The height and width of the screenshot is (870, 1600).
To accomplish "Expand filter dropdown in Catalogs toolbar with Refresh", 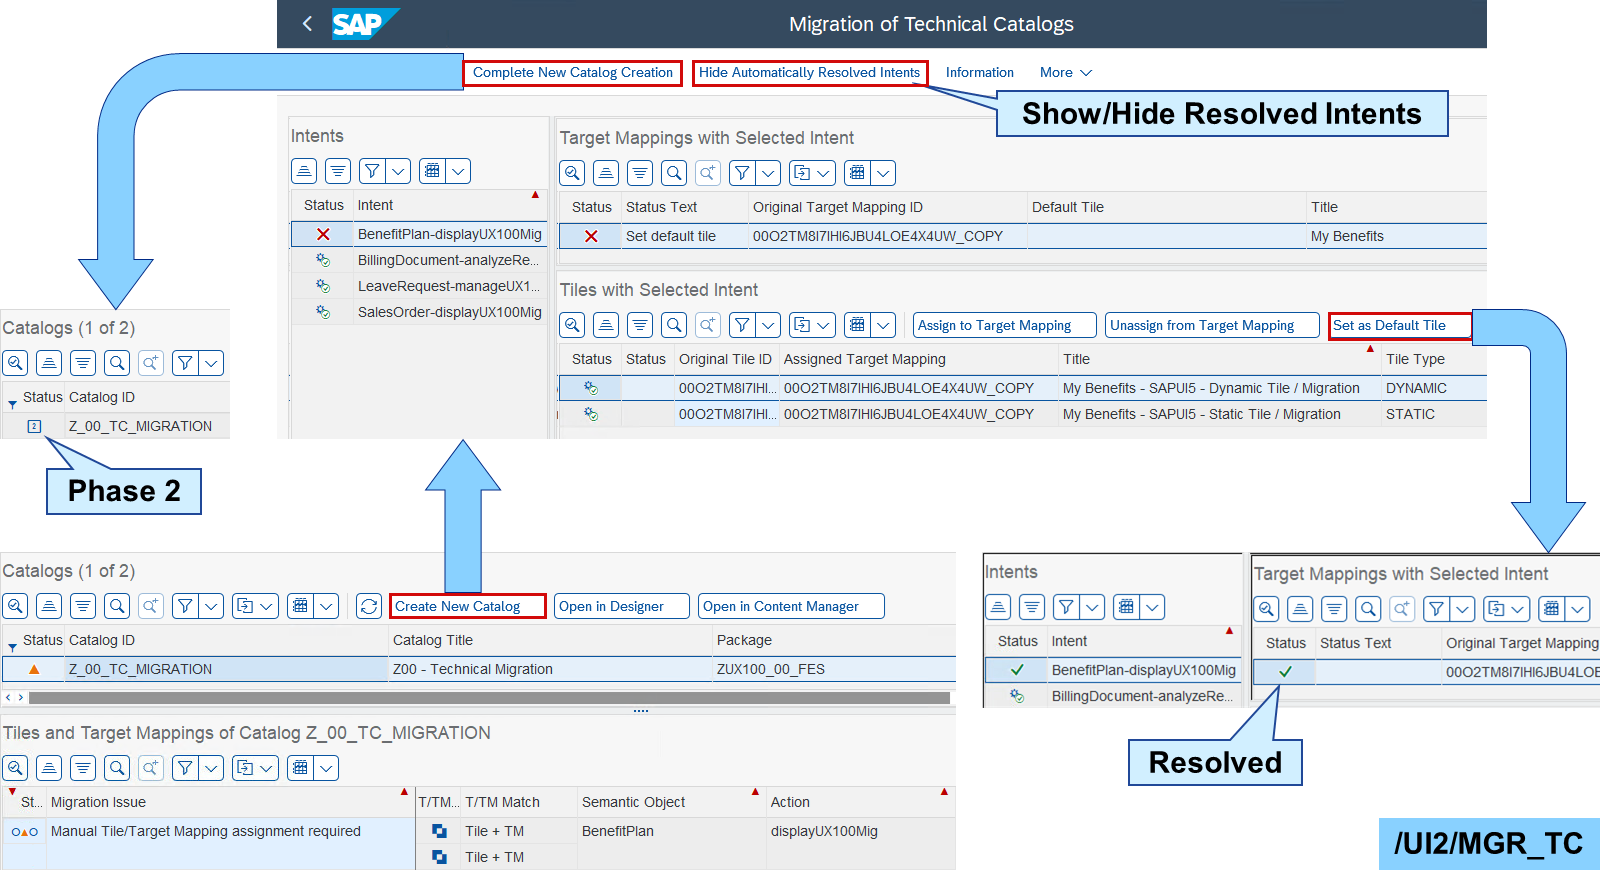I will point(211,606).
